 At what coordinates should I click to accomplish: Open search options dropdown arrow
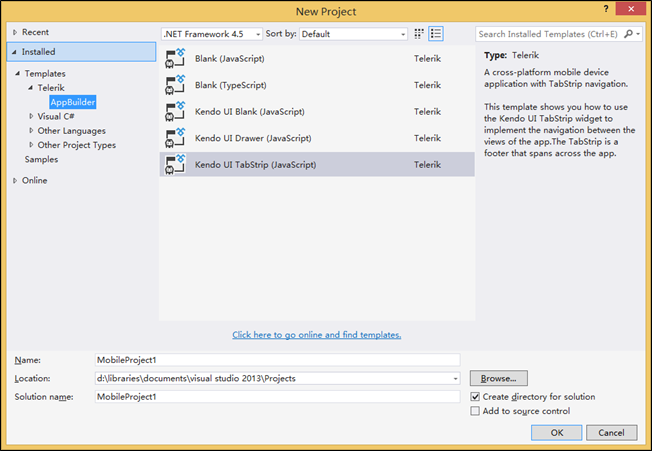click(x=638, y=34)
